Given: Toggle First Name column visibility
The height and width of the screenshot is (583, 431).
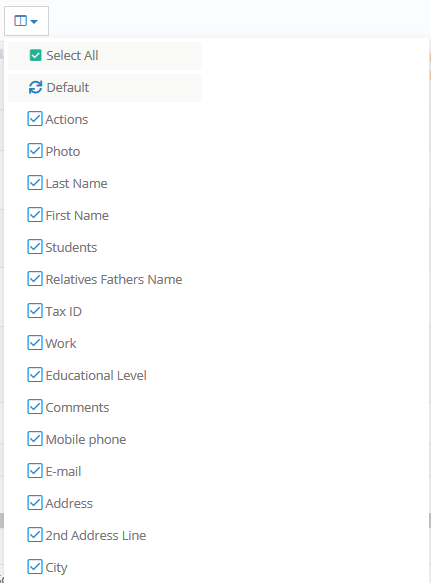Looking at the screenshot, I should [x=35, y=215].
